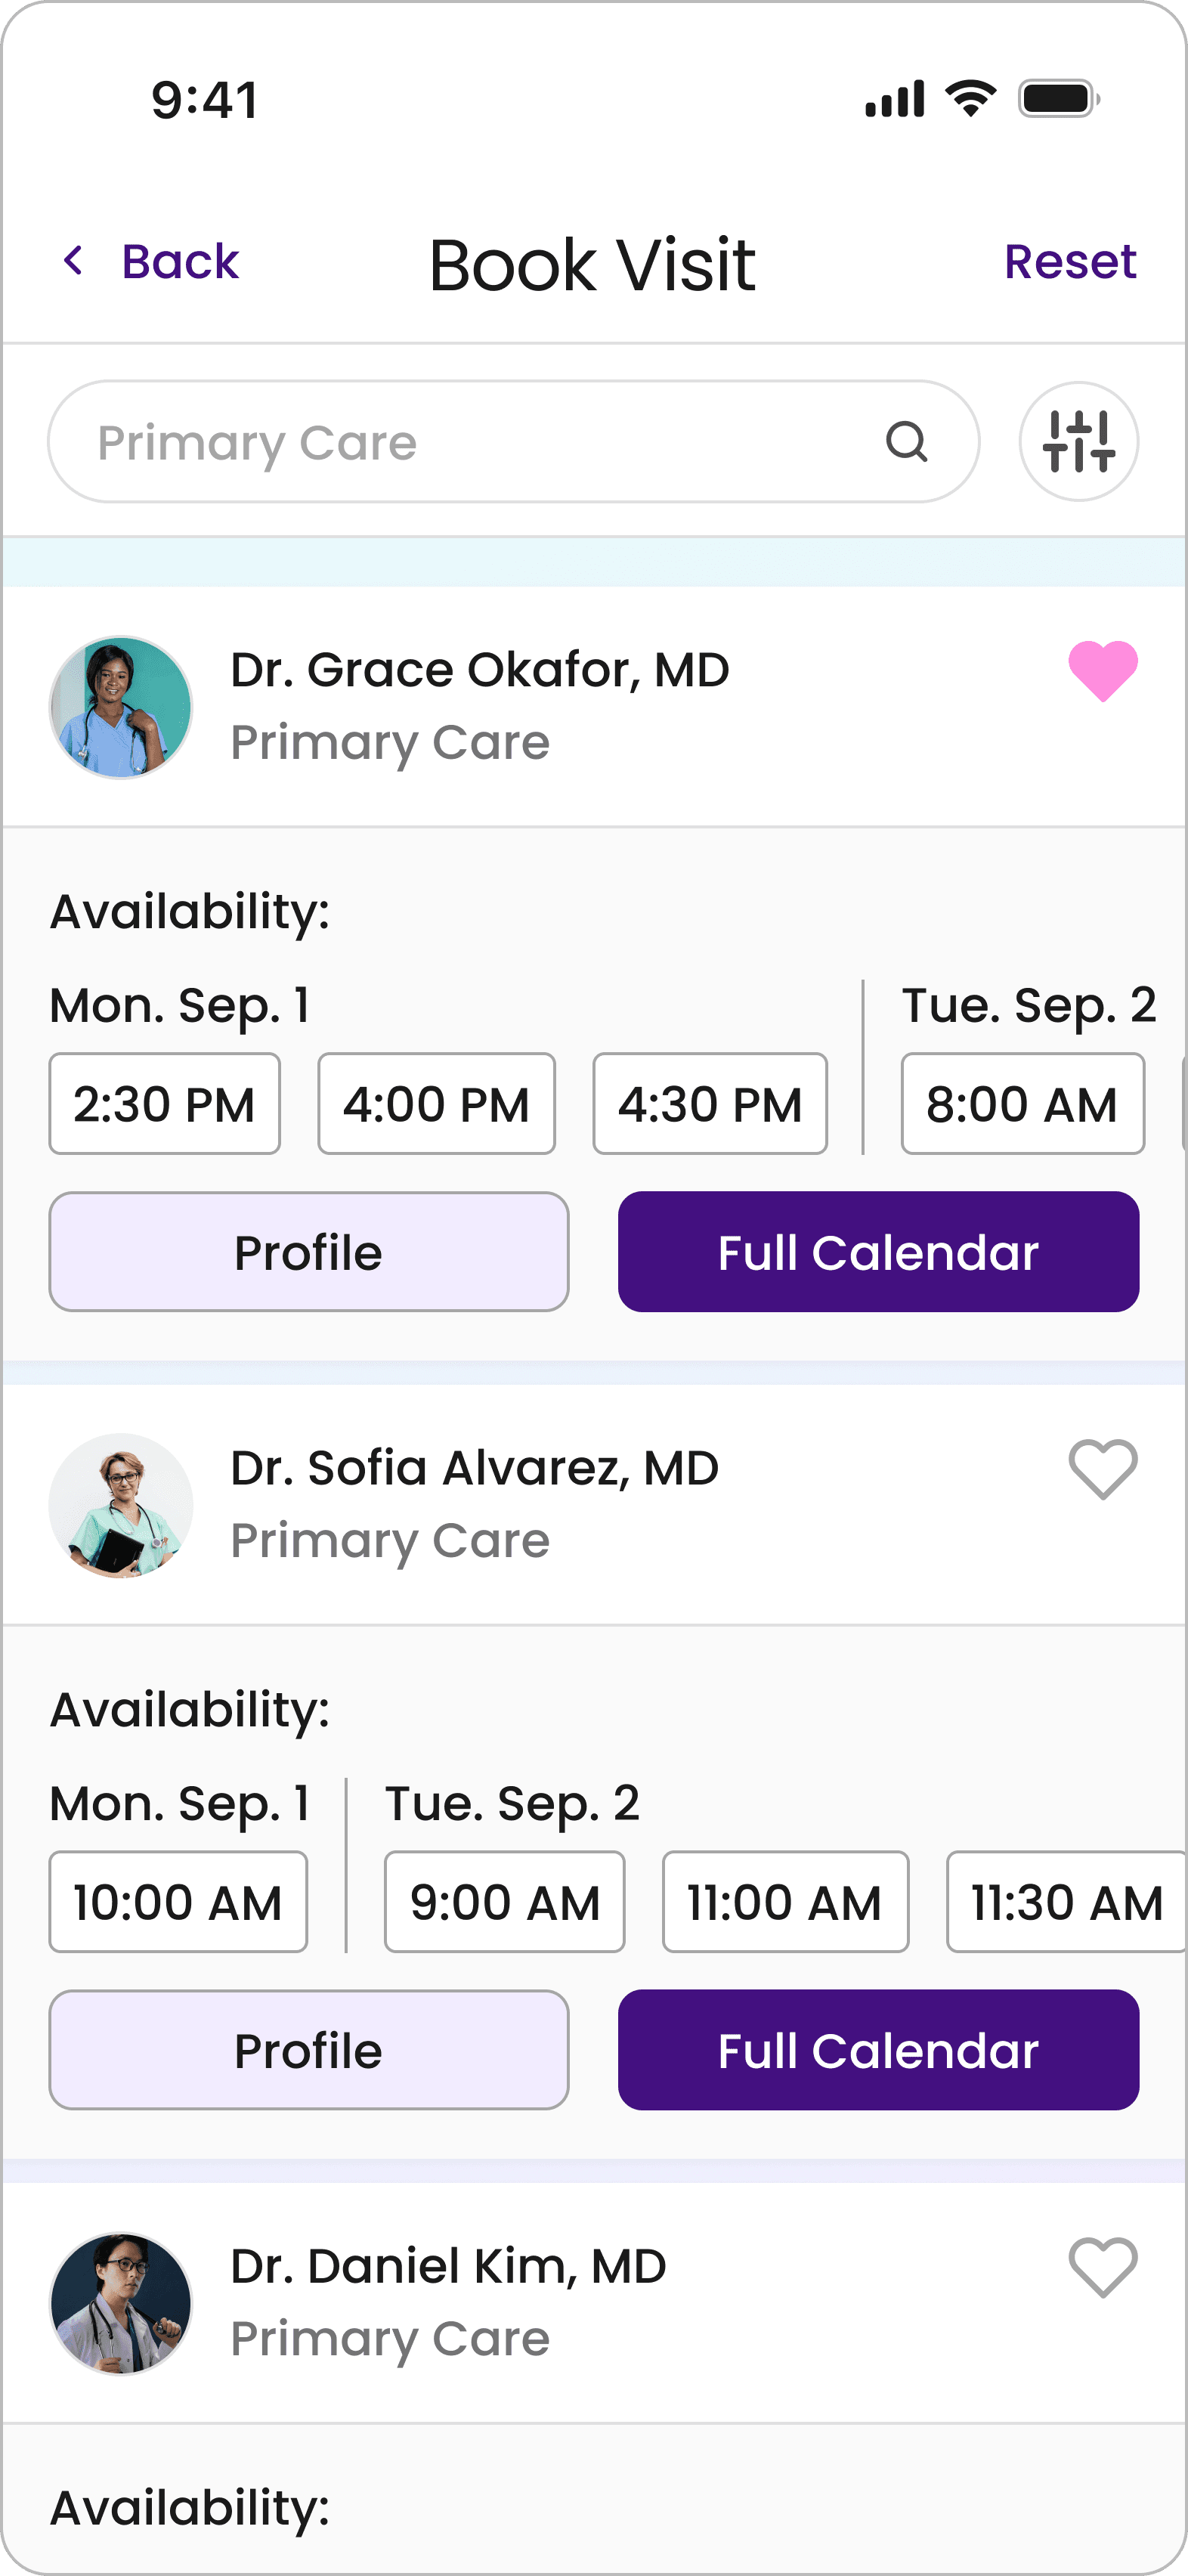Viewport: 1188px width, 2576px height.
Task: View Dr. Sofia Alvarez's Profile button
Action: [309, 2049]
